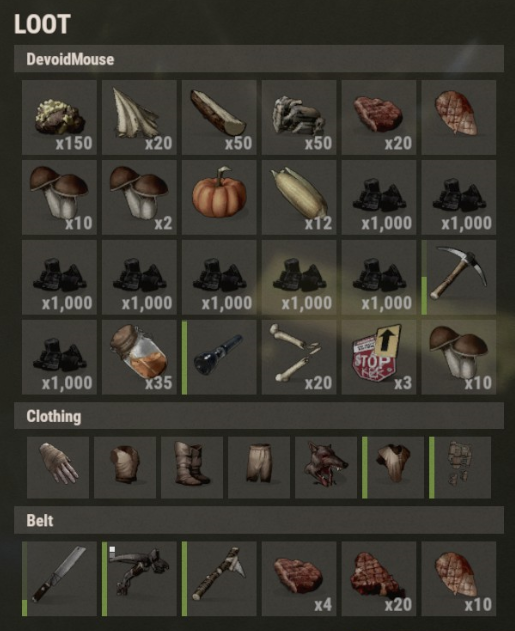Screen dimensions: 515x631
Task: Select the bone fragments stack of 20
Action: [299, 357]
